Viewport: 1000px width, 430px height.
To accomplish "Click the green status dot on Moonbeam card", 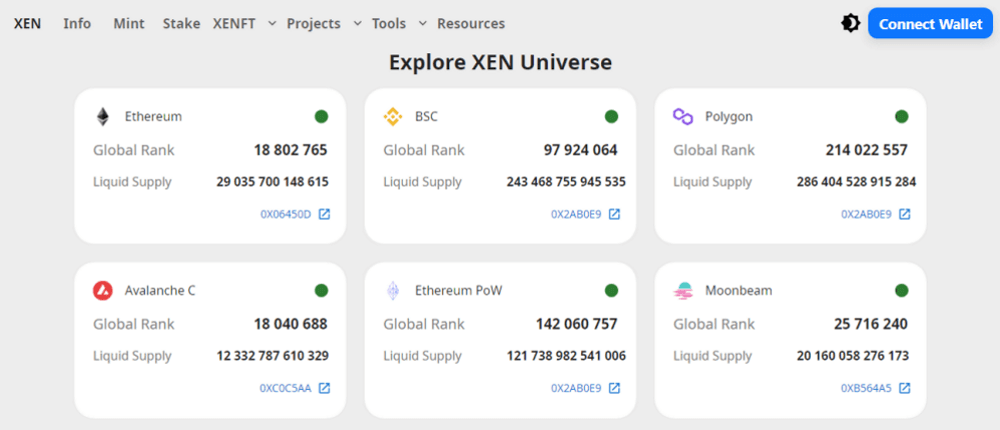I will pyautogui.click(x=902, y=290).
